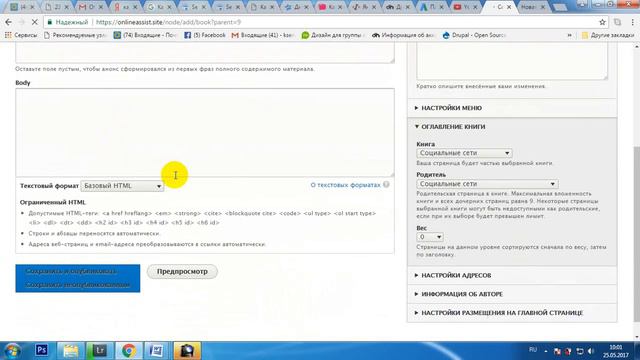Switch to the first browser tab
Viewport: 640px width, 360px height.
[x=22, y=7]
